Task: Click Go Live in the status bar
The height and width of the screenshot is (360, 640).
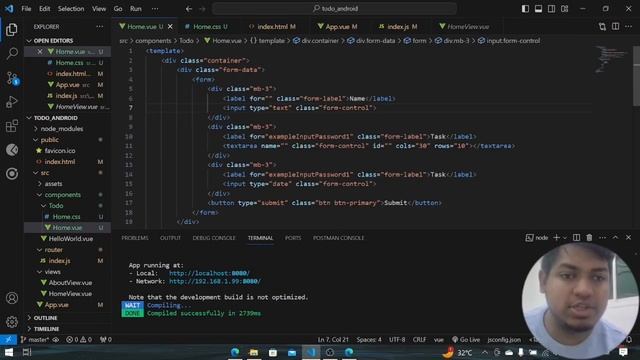Action: click(x=466, y=340)
